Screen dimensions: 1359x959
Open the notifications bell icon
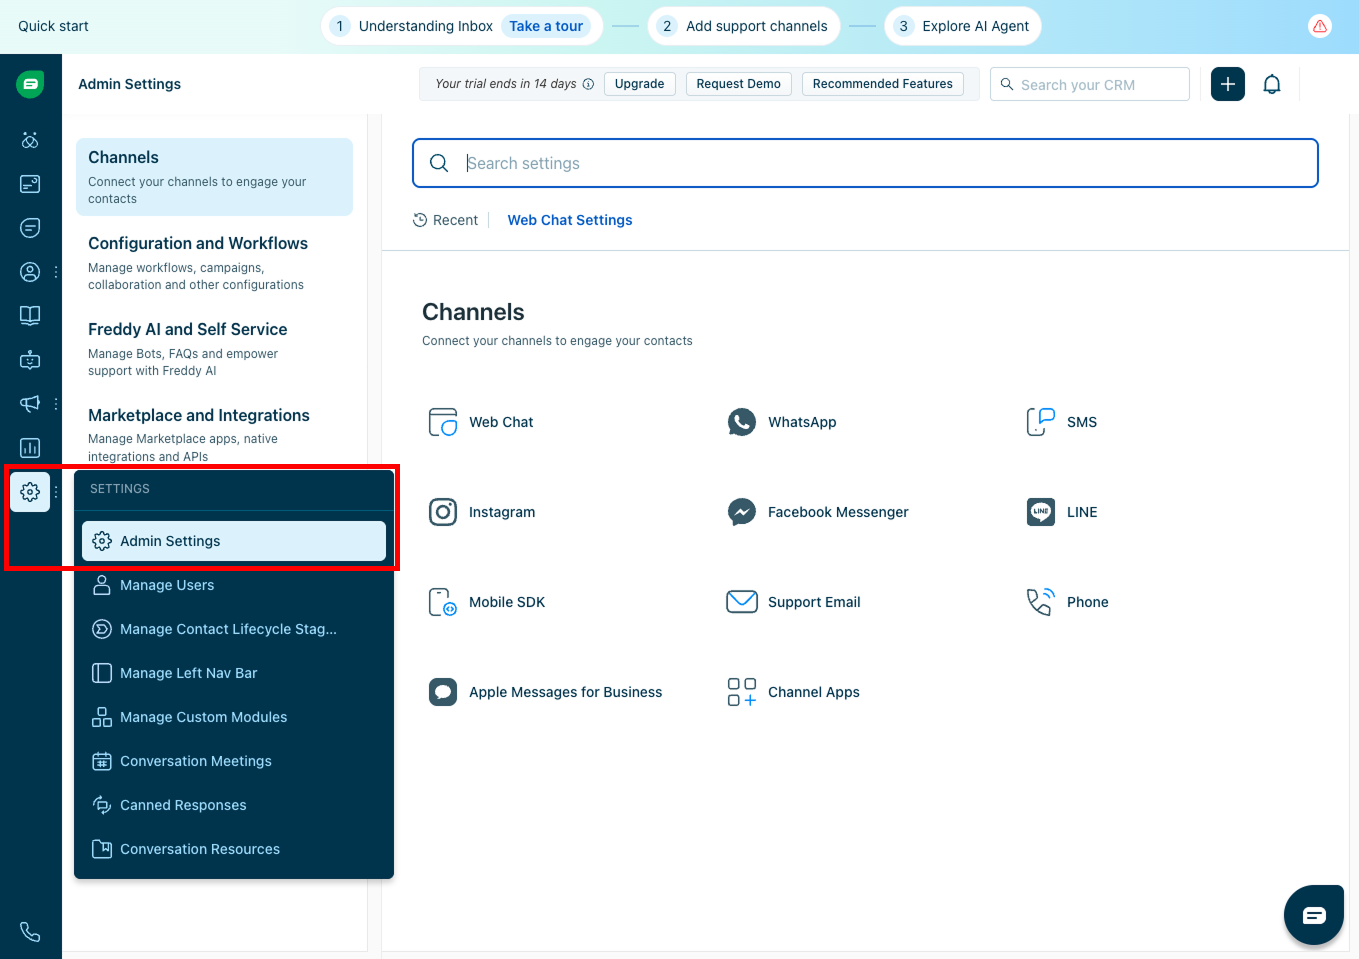point(1272,84)
